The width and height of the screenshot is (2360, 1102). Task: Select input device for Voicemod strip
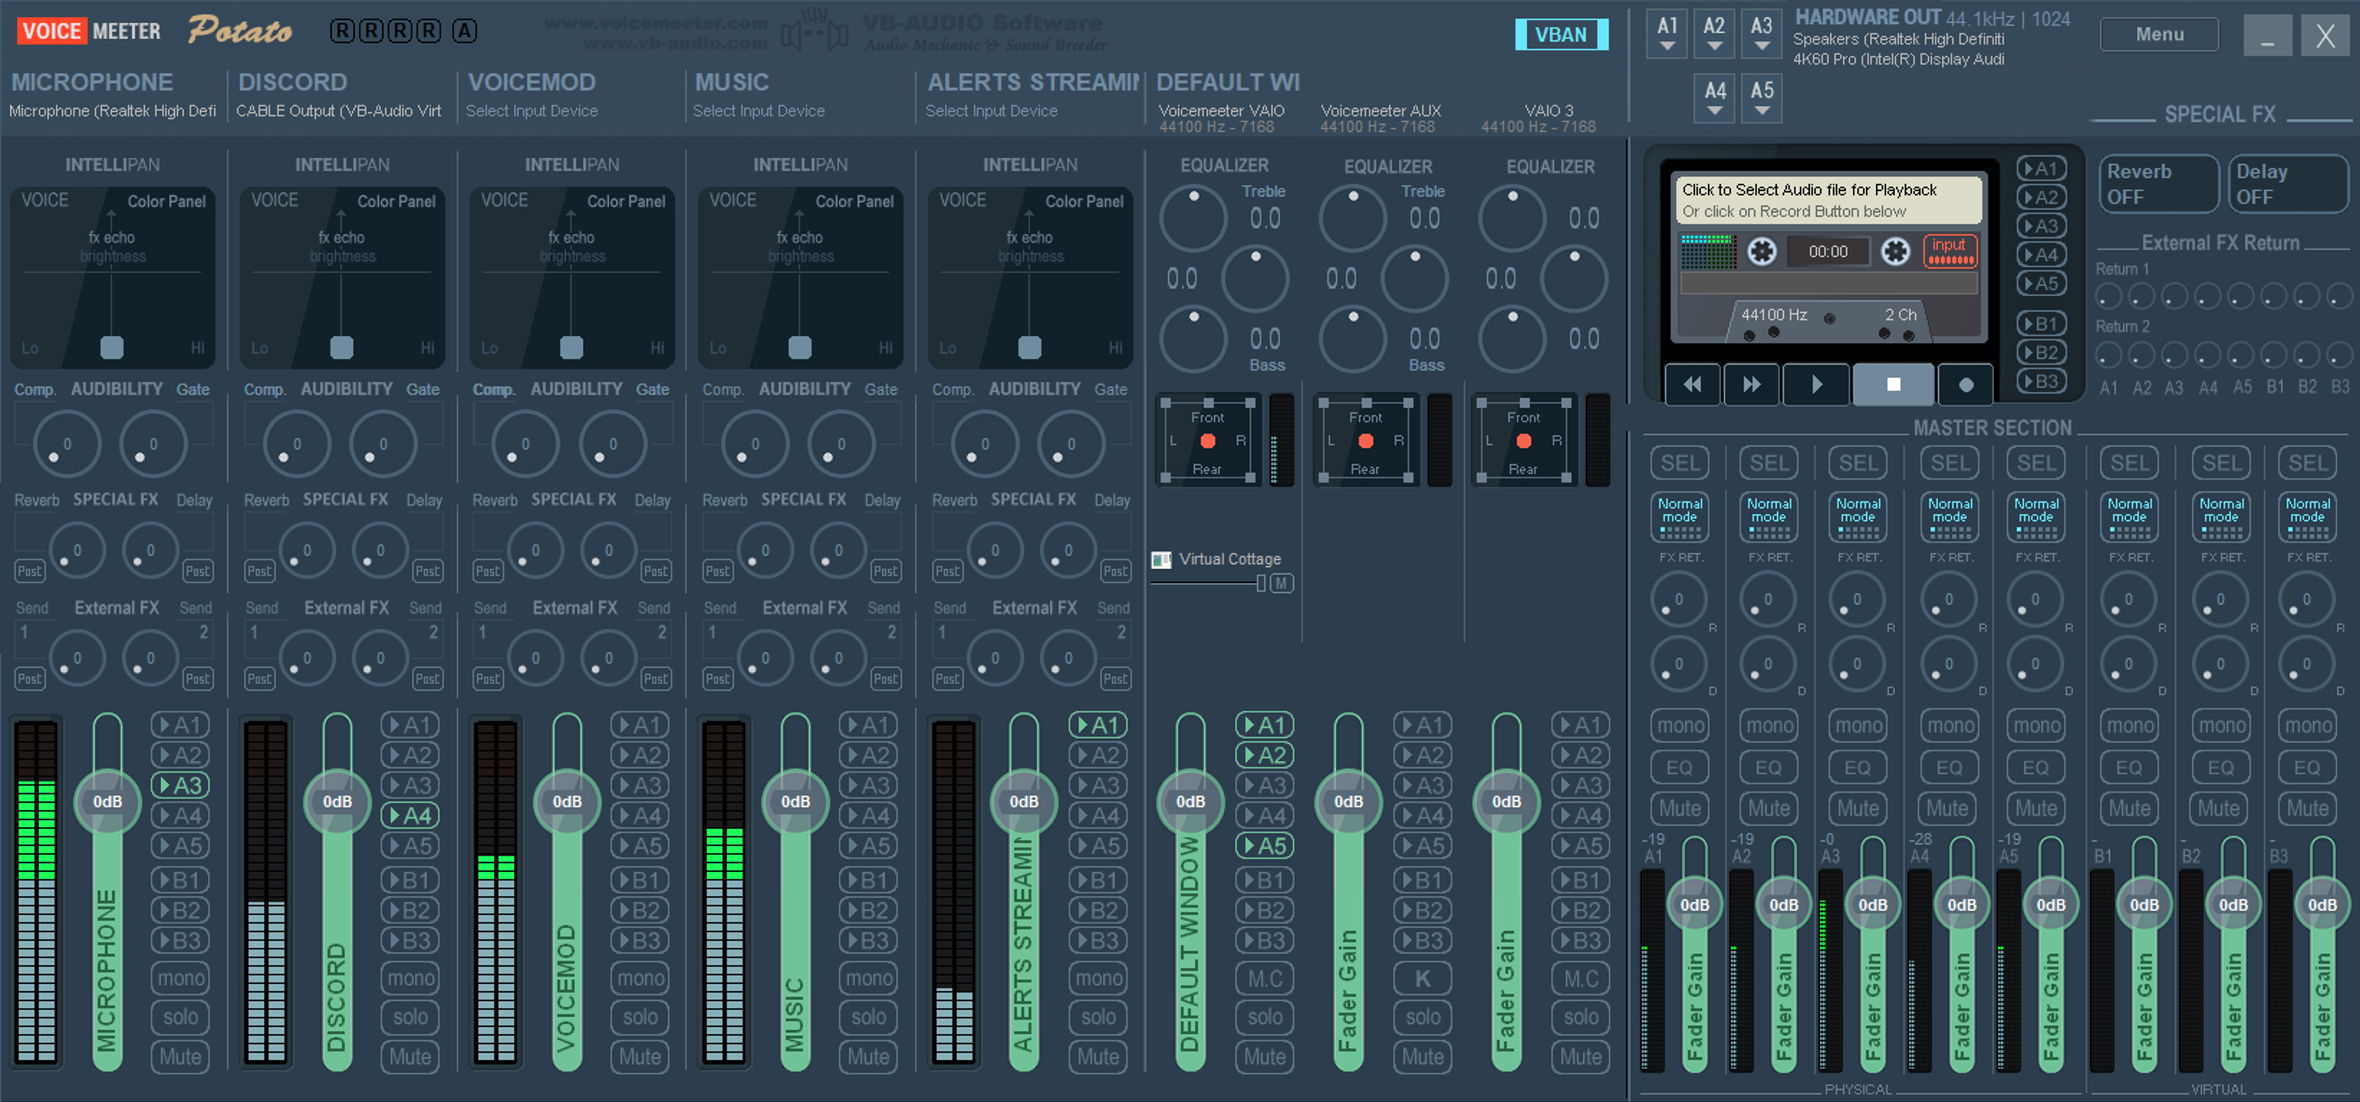[532, 111]
